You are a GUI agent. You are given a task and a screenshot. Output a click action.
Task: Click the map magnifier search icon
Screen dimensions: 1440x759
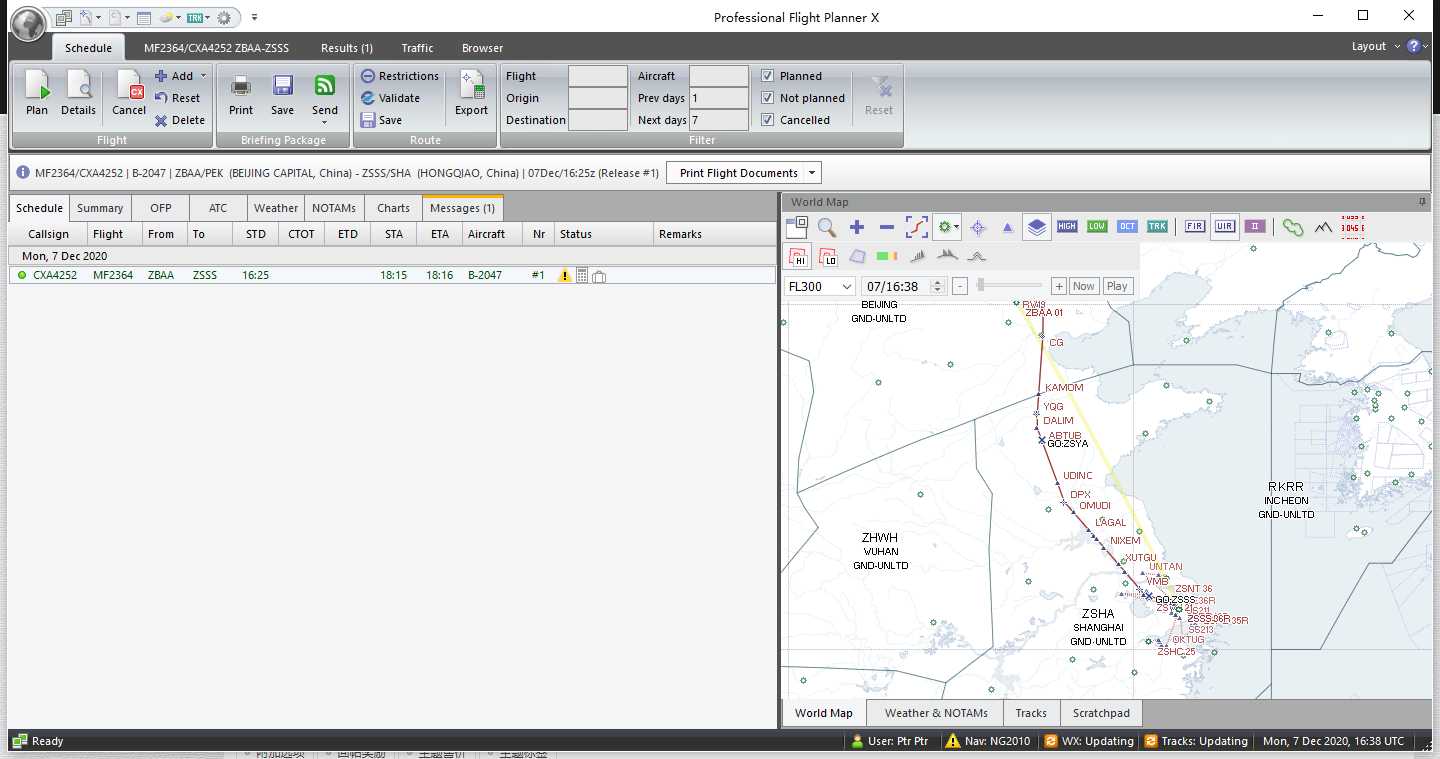[x=827, y=227]
